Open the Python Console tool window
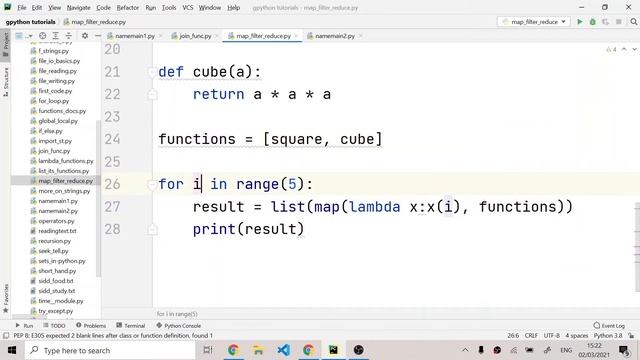 178,325
